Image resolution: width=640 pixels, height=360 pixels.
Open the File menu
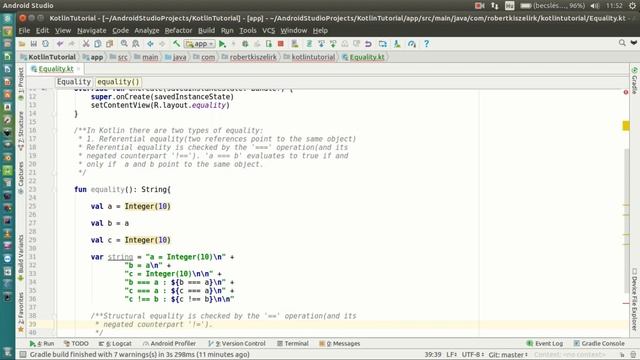pyautogui.click(x=24, y=31)
